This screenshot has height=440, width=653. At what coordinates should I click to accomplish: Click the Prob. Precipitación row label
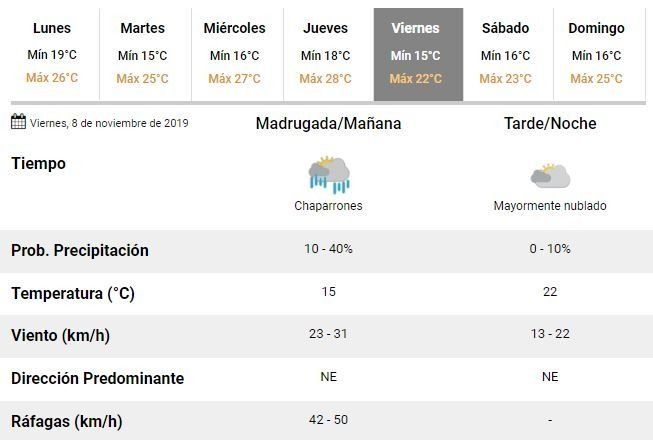coord(80,251)
